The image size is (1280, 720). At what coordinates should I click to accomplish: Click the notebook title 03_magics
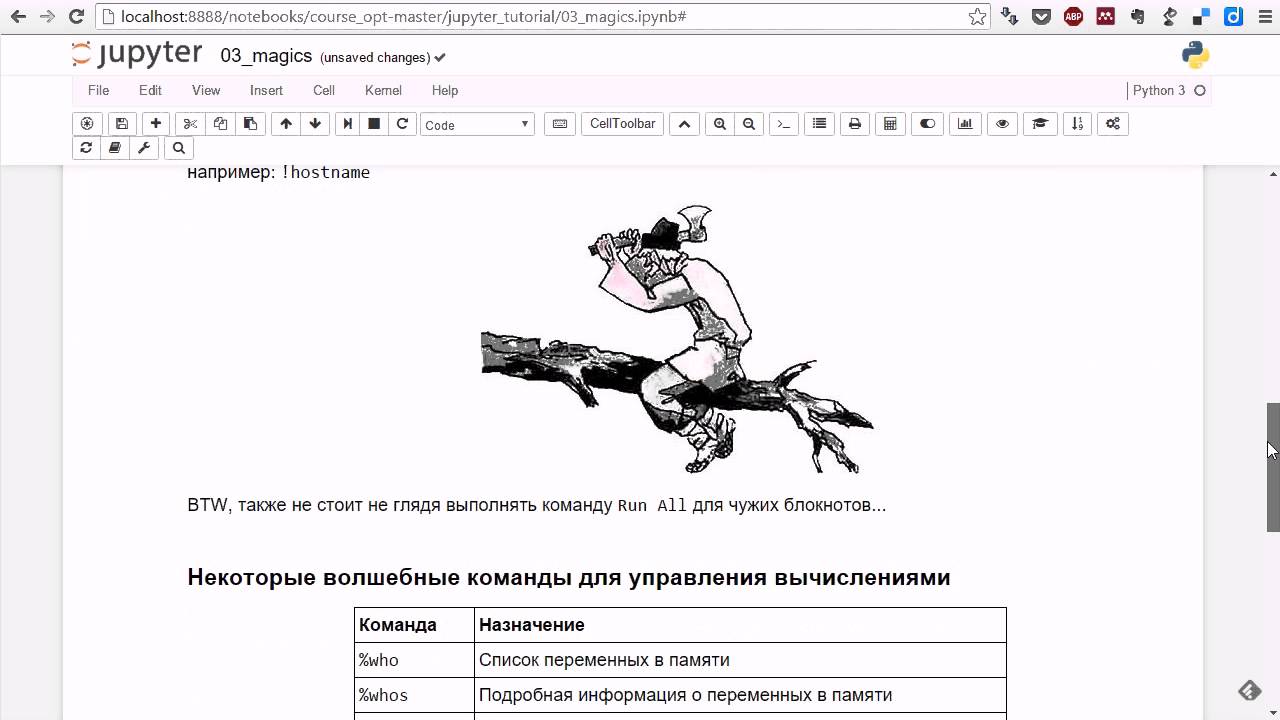click(x=266, y=57)
